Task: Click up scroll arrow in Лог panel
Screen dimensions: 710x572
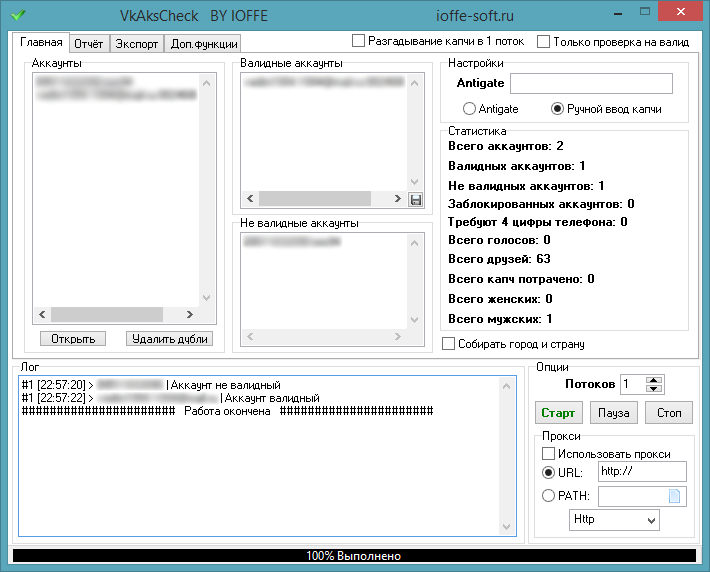Action: coord(506,386)
